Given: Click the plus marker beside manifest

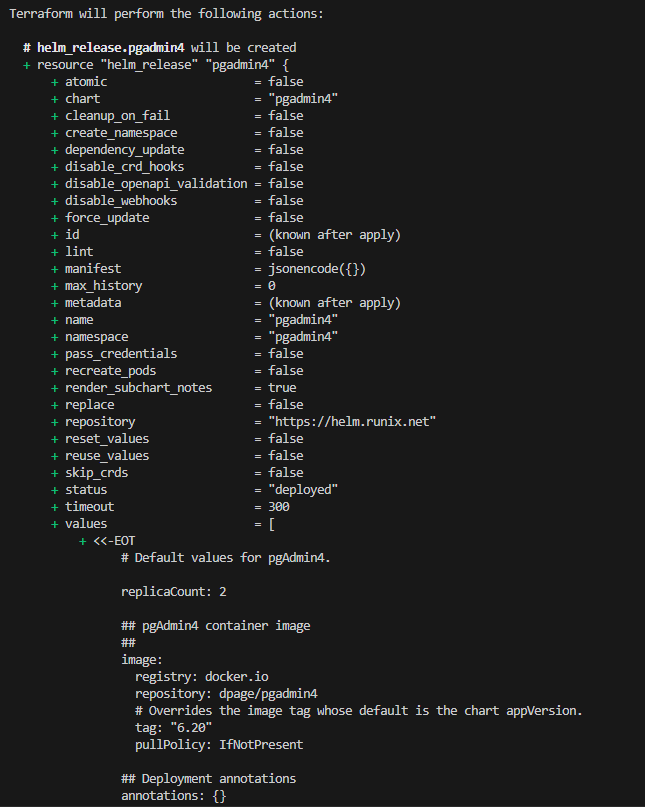Looking at the screenshot, I should tap(55, 270).
